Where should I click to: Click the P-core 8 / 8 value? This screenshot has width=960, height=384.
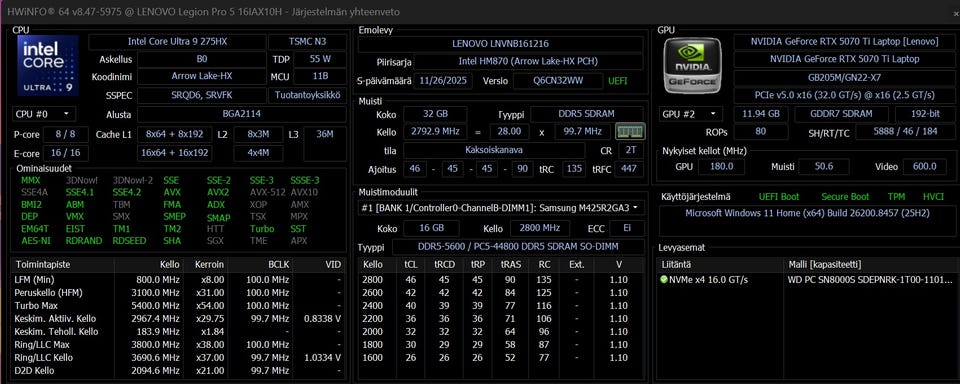(x=66, y=135)
